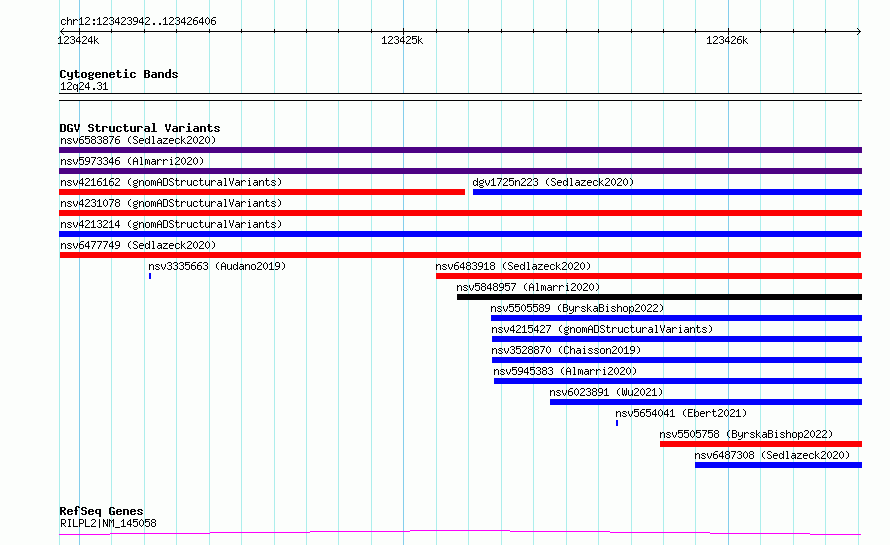The width and height of the screenshot is (890, 545).
Task: Click the tiny blue marker under nsv5654041
Action: point(617,423)
